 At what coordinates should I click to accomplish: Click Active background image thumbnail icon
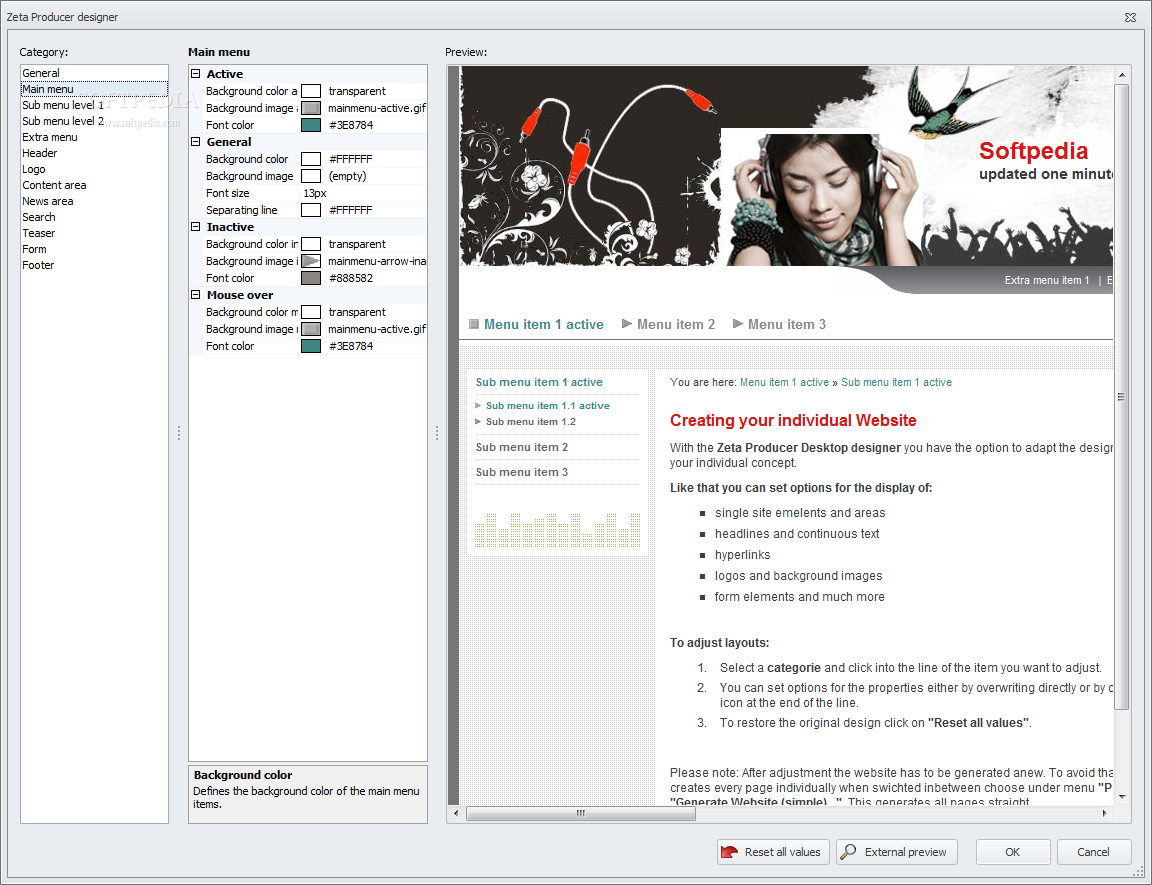coord(311,108)
